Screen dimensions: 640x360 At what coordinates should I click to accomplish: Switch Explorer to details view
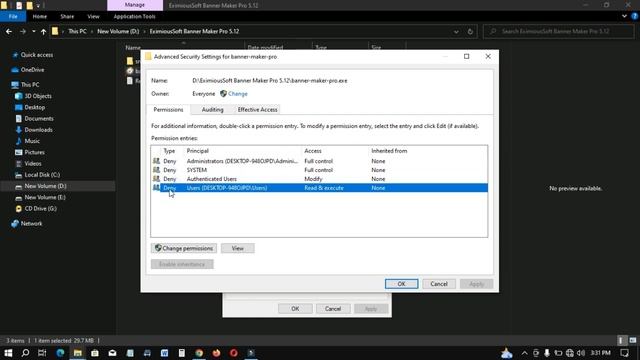point(621,340)
